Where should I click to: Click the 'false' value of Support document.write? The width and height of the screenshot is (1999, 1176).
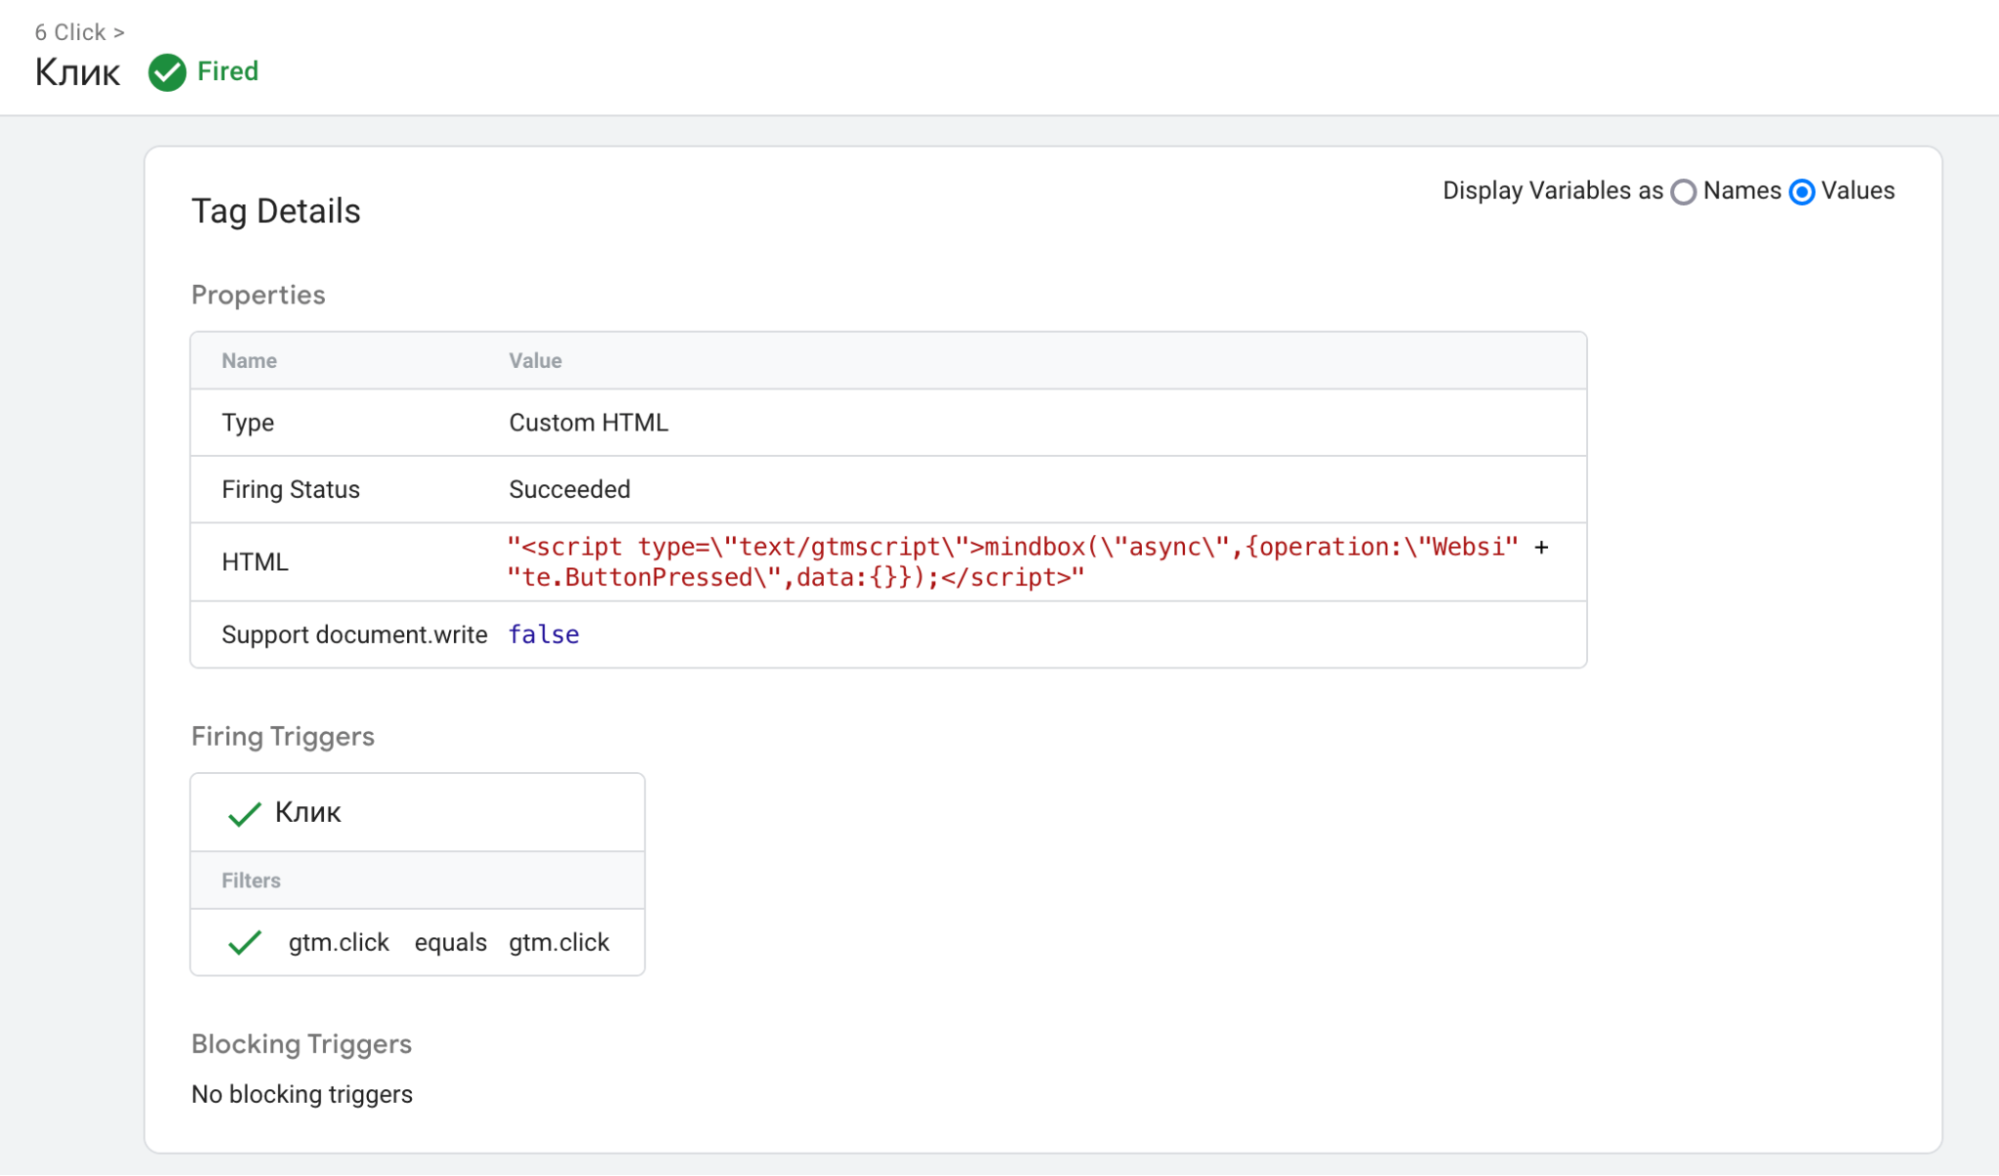pyautogui.click(x=544, y=635)
